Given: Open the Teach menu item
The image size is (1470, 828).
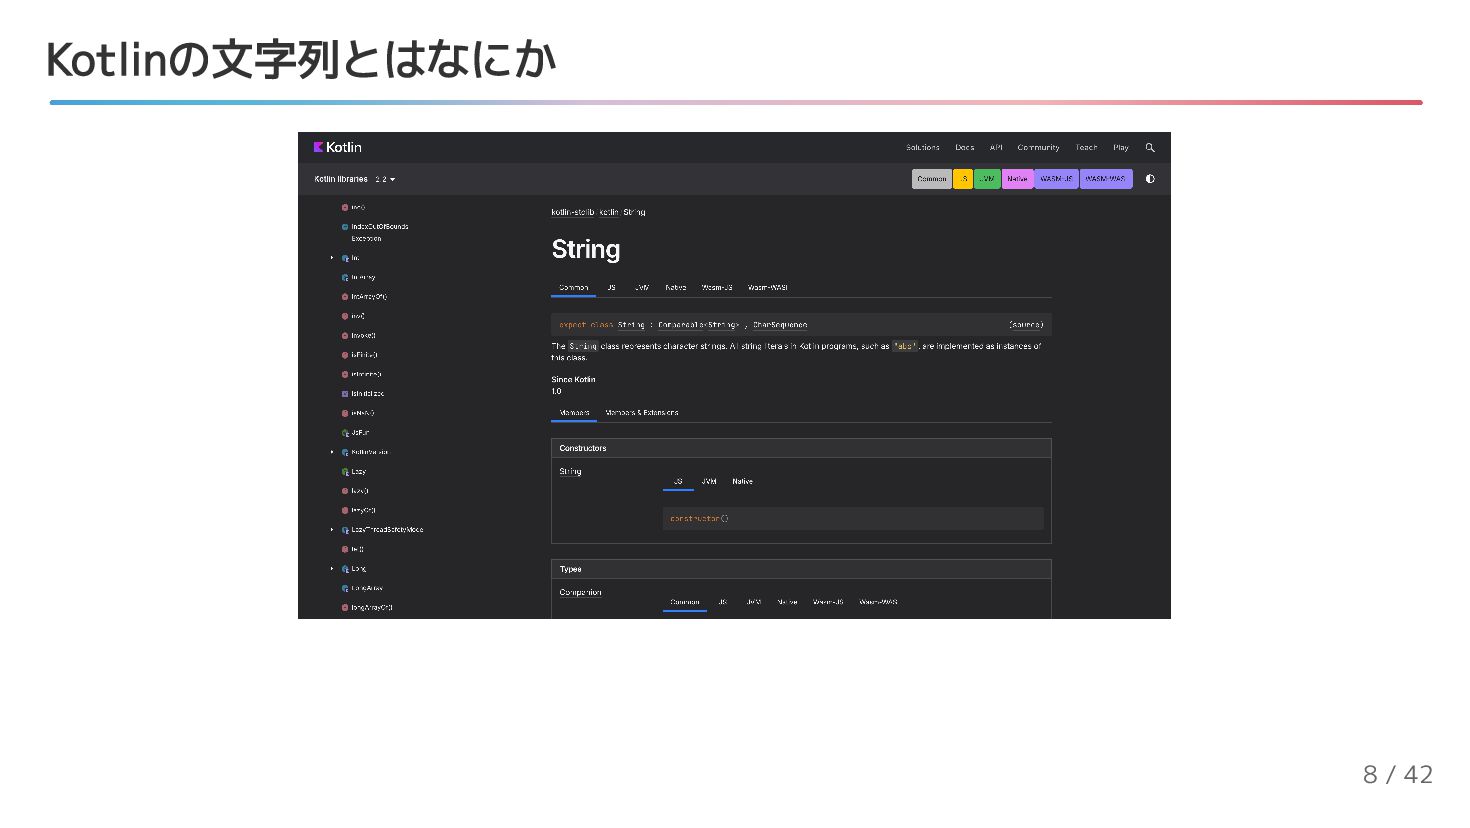Looking at the screenshot, I should (1086, 147).
